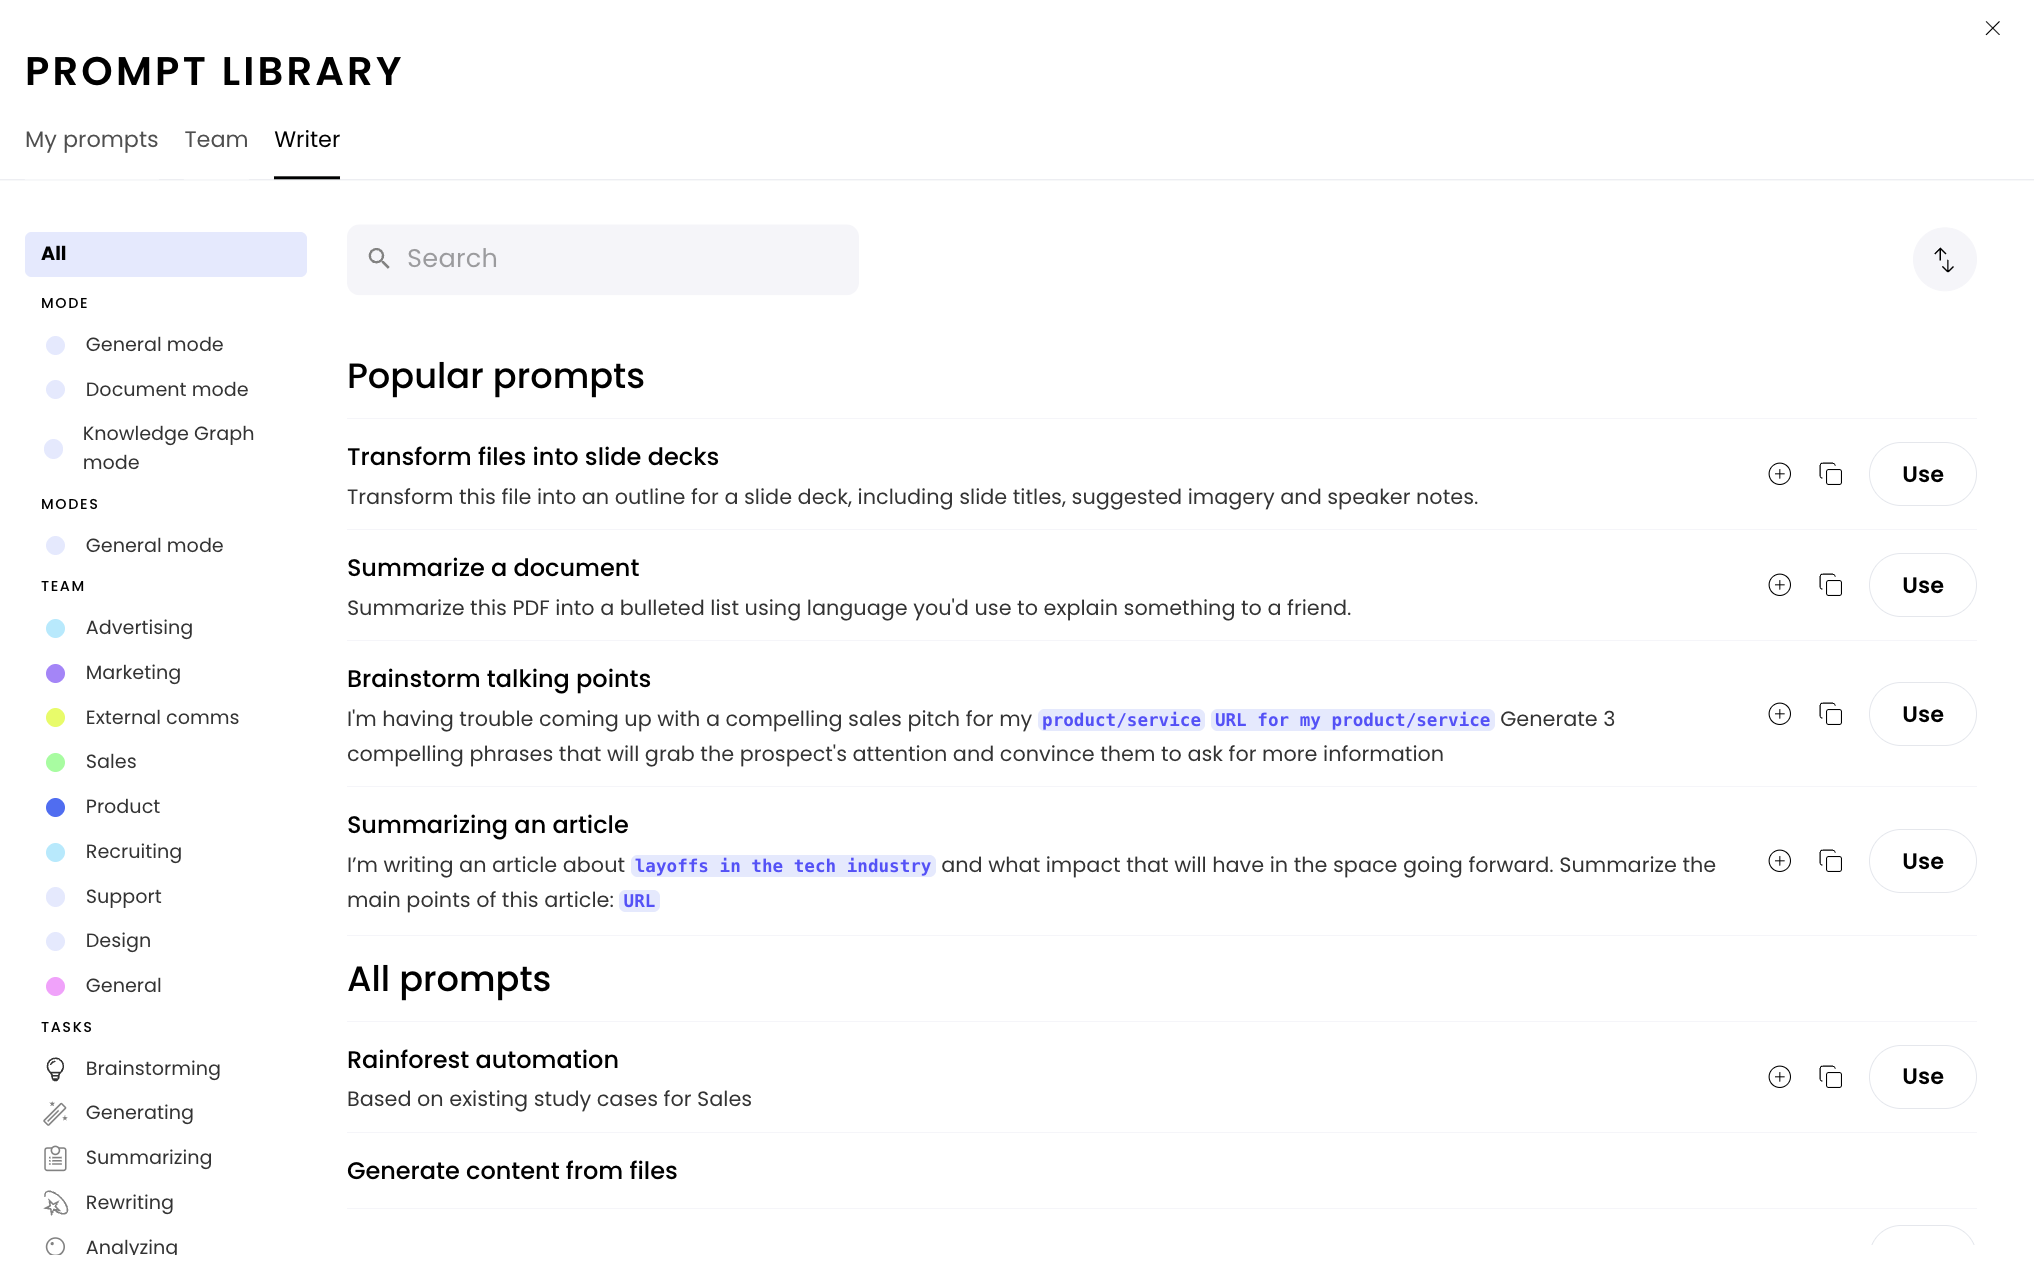2034x1280 pixels.
Task: Copy the Rainforest automation prompt
Action: pos(1830,1077)
